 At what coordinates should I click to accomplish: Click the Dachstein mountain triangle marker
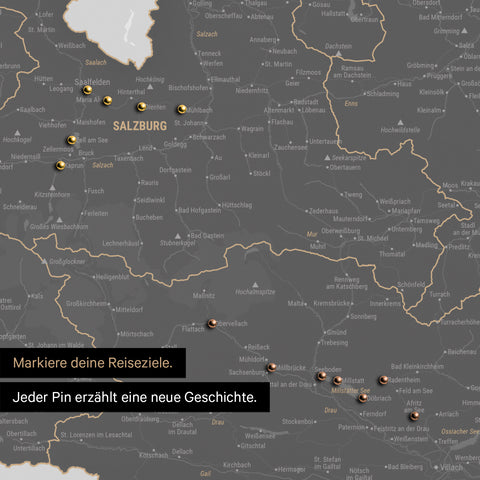[x=339, y=53]
